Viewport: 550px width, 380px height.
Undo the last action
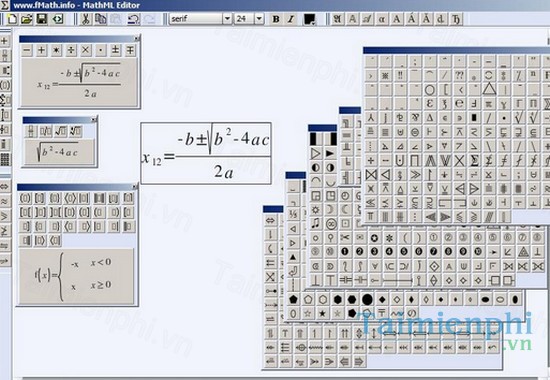pyautogui.click(x=133, y=19)
